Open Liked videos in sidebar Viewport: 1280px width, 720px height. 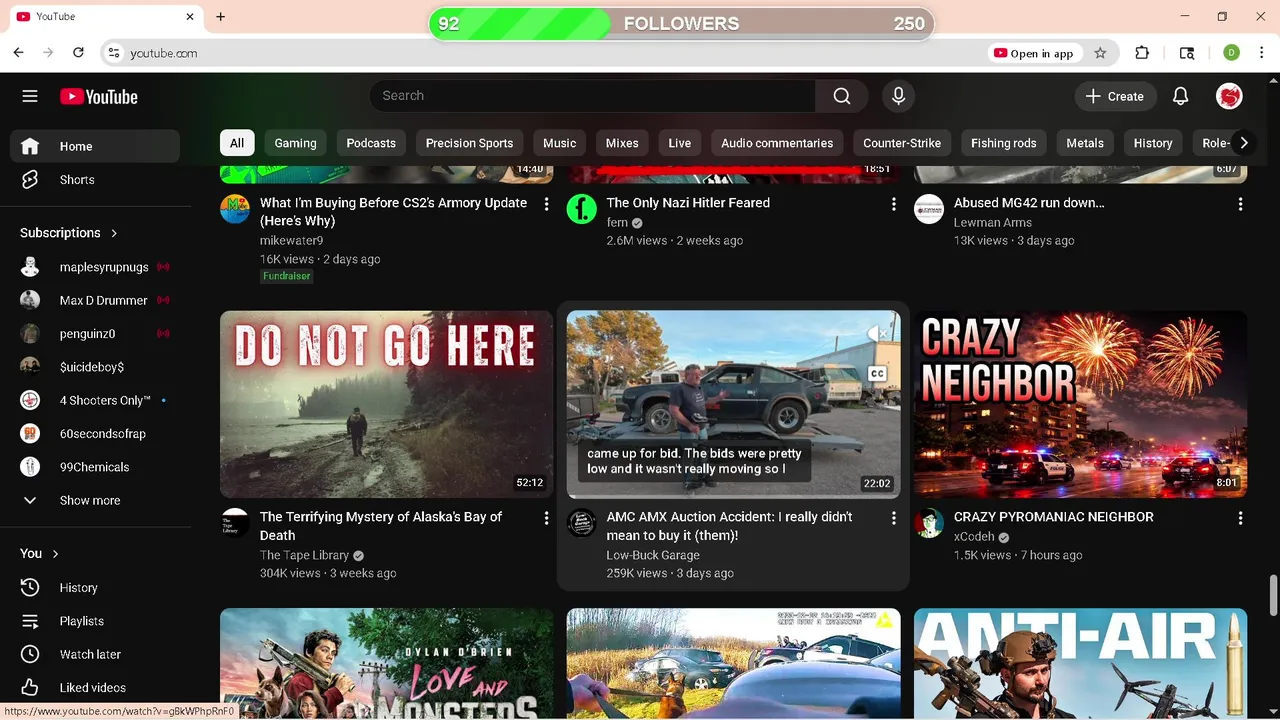pyautogui.click(x=95, y=688)
